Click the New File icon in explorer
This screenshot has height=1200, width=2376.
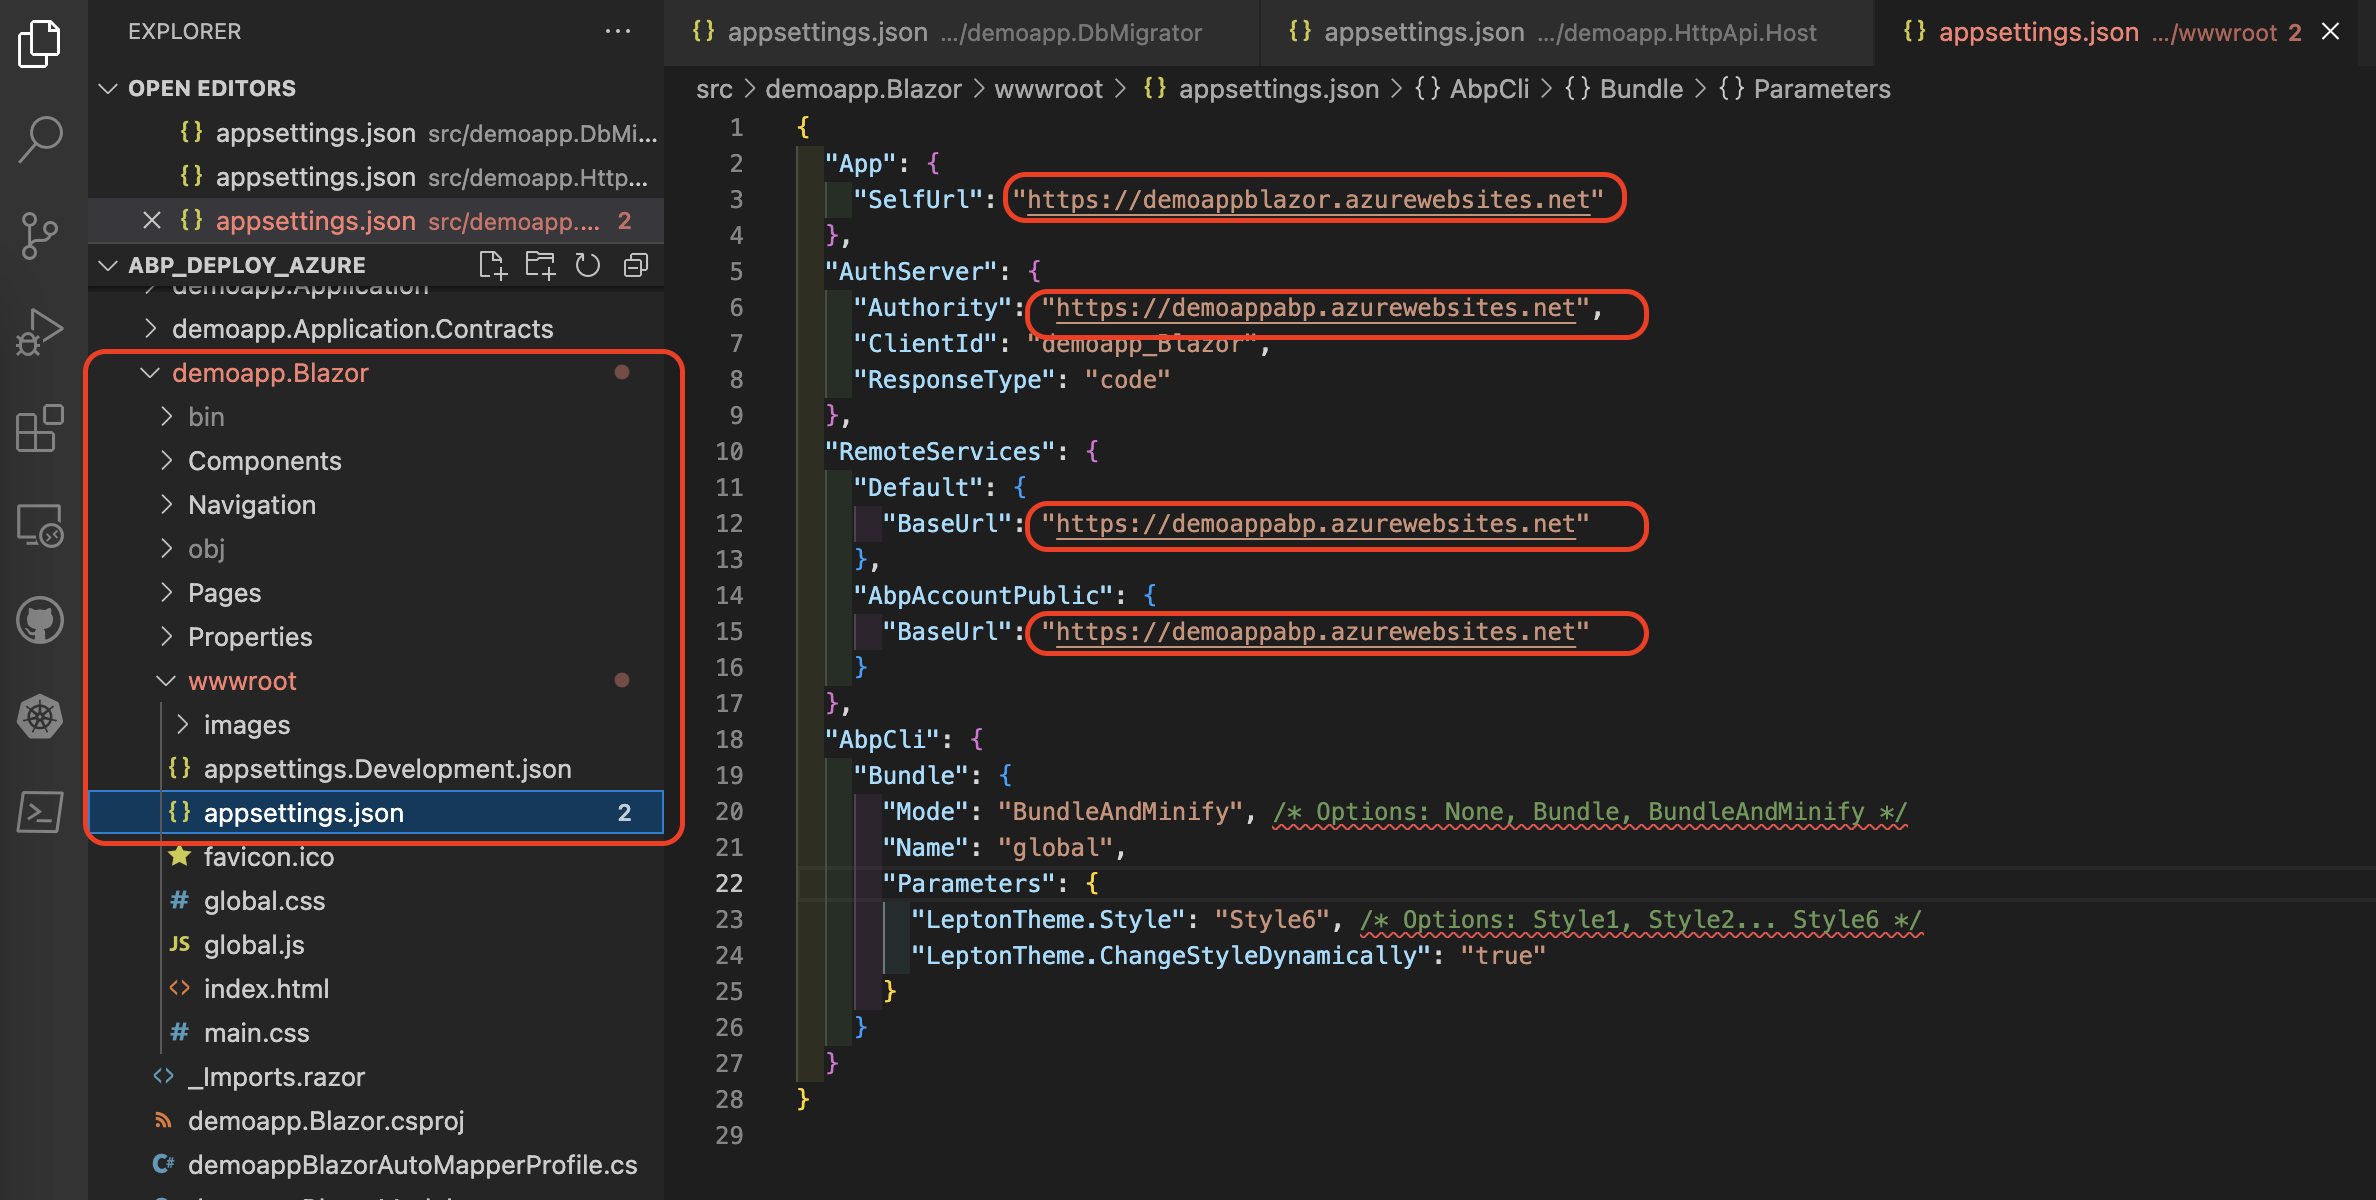492,265
